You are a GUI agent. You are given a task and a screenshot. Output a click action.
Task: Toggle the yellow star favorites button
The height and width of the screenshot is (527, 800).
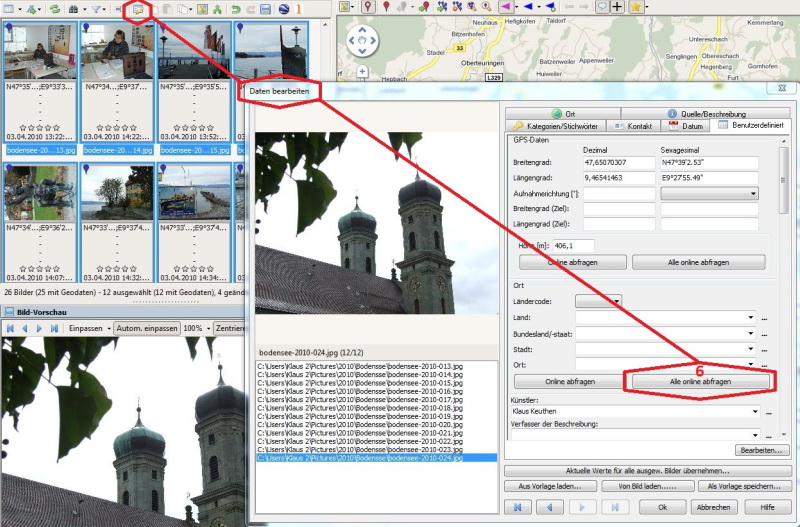pos(636,7)
